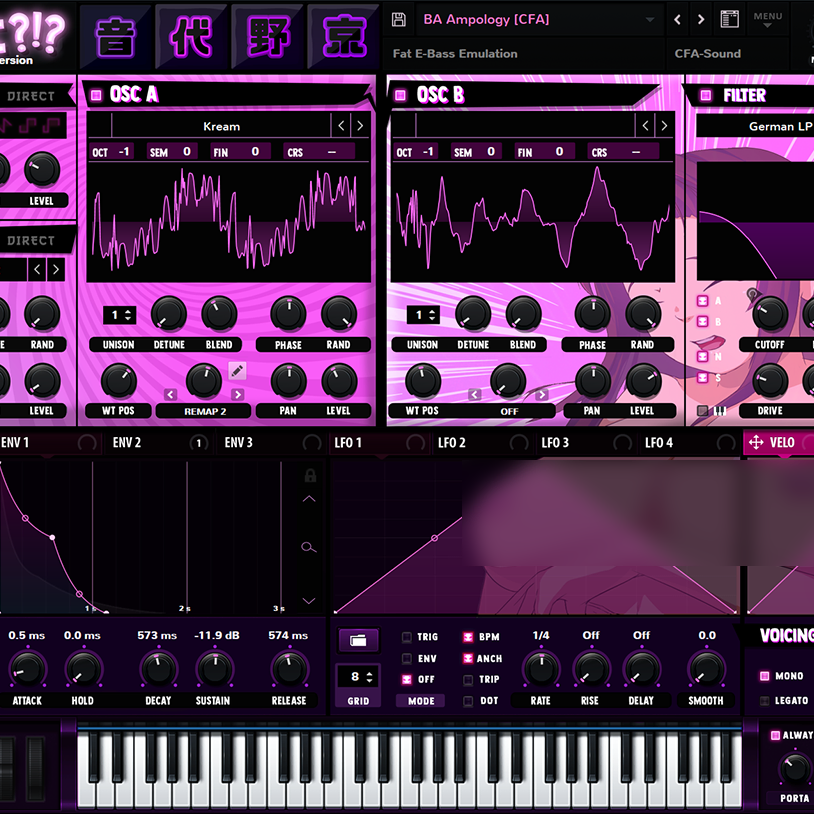Expand the MENU dropdown
Screen dimensions: 814x814
767,20
